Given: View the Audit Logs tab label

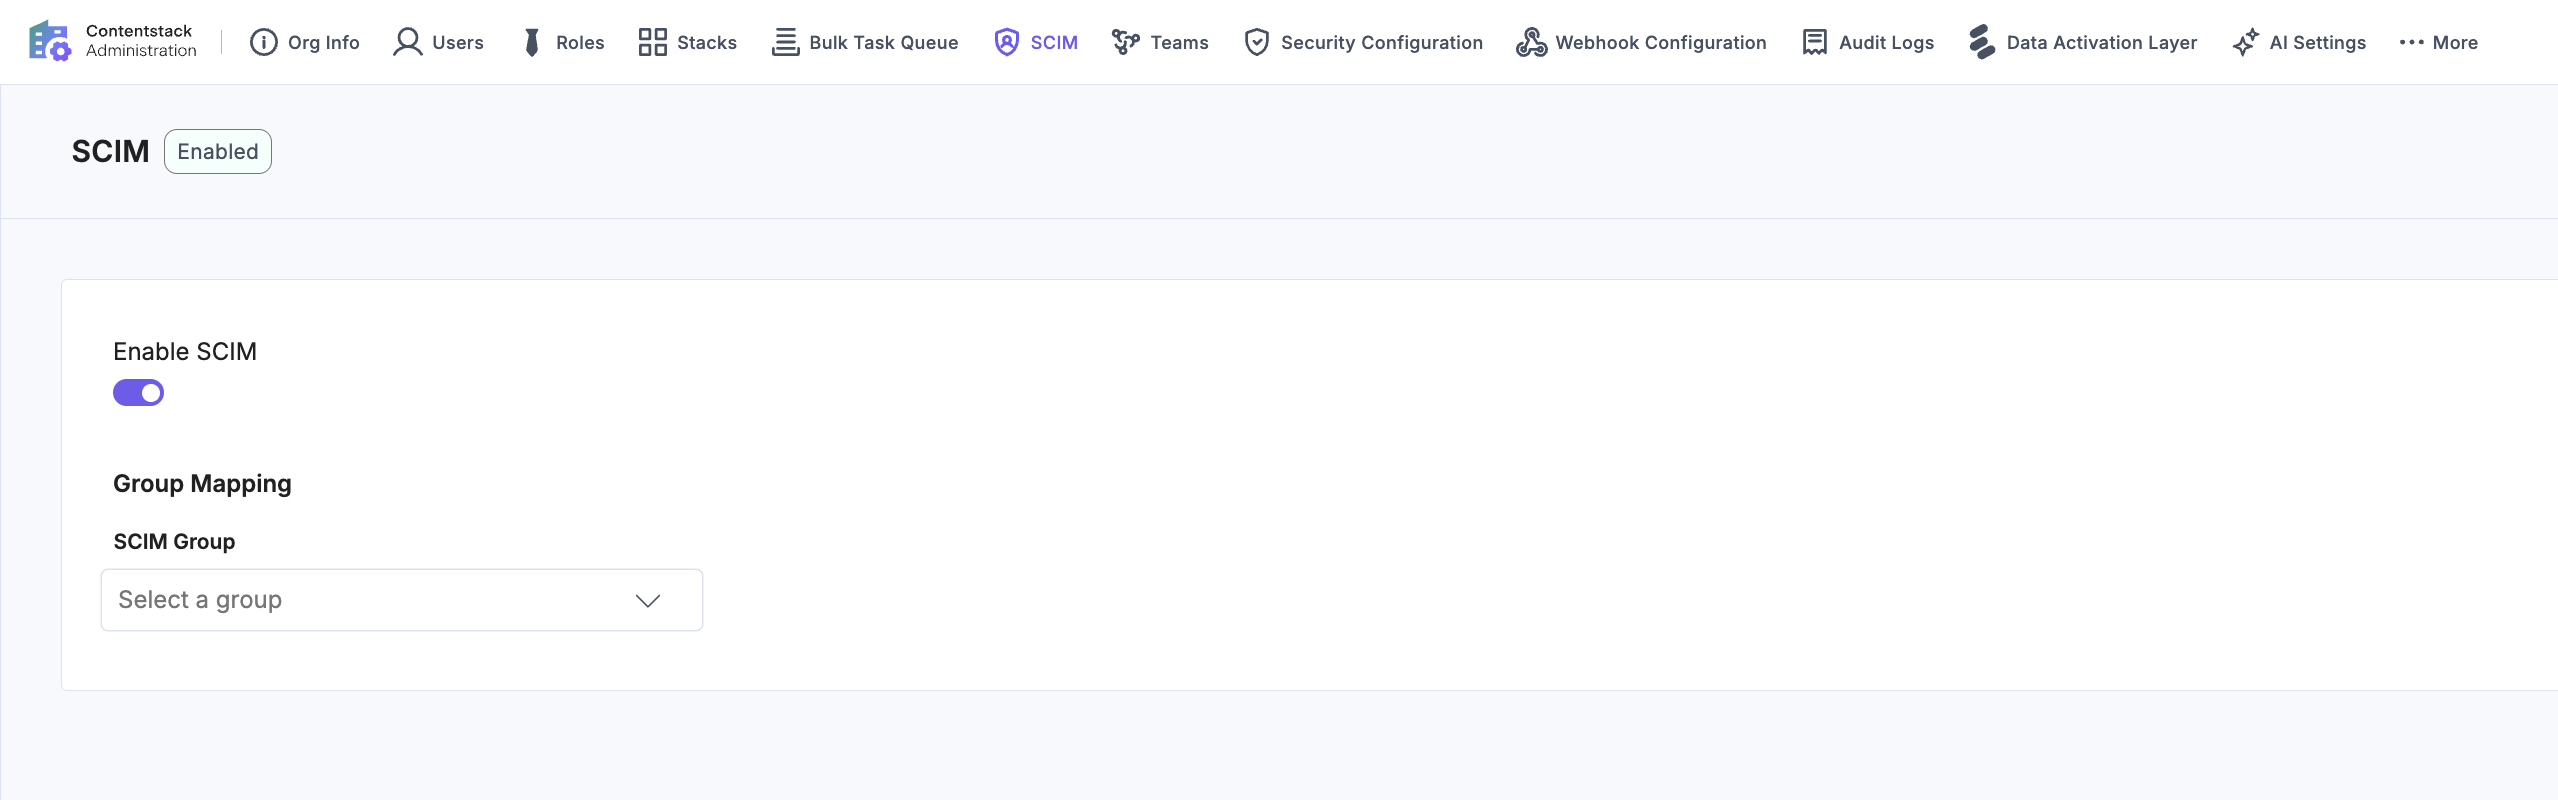Looking at the screenshot, I should tap(1887, 42).
